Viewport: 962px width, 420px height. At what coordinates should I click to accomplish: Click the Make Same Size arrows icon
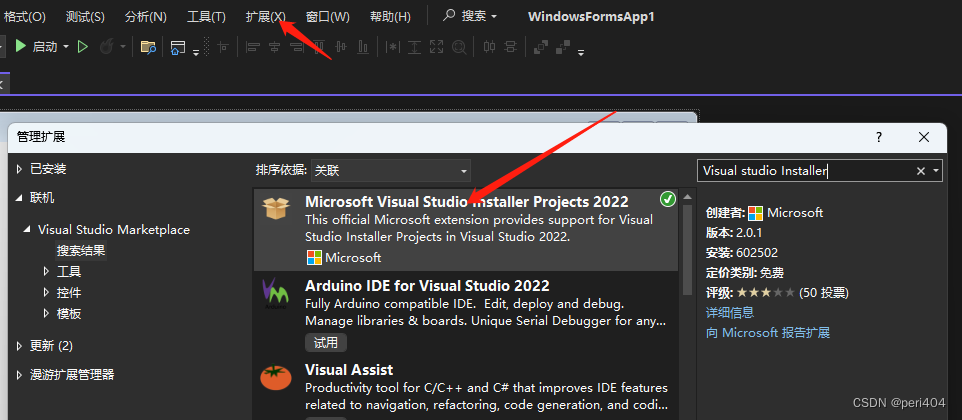coord(436,47)
